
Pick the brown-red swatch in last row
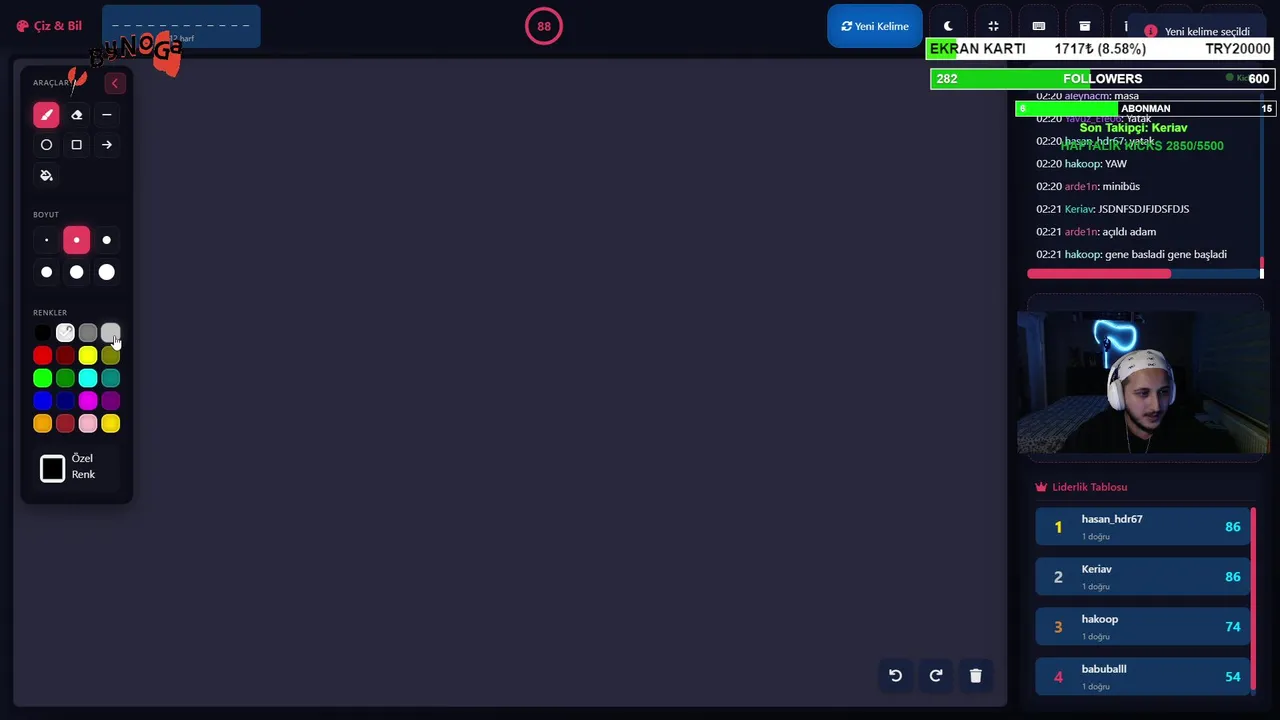(65, 424)
